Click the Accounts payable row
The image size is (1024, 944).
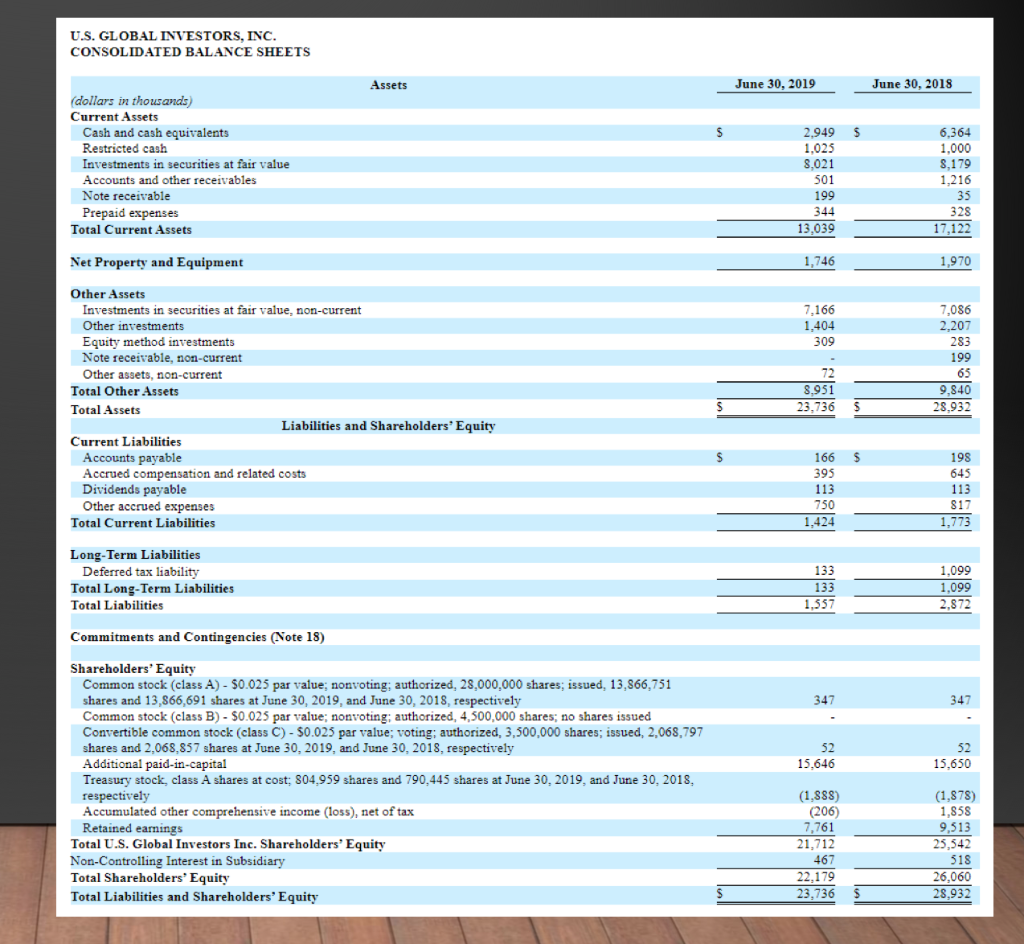123,456
